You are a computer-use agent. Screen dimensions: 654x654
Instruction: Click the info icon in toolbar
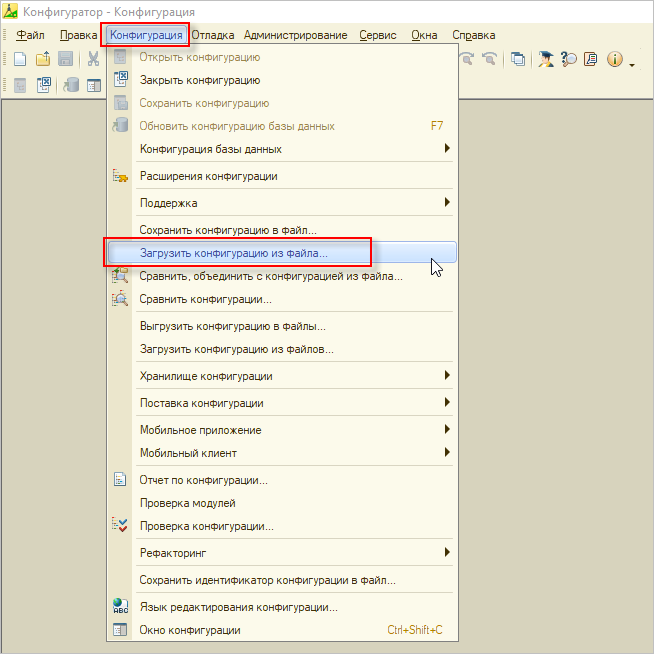tap(614, 59)
